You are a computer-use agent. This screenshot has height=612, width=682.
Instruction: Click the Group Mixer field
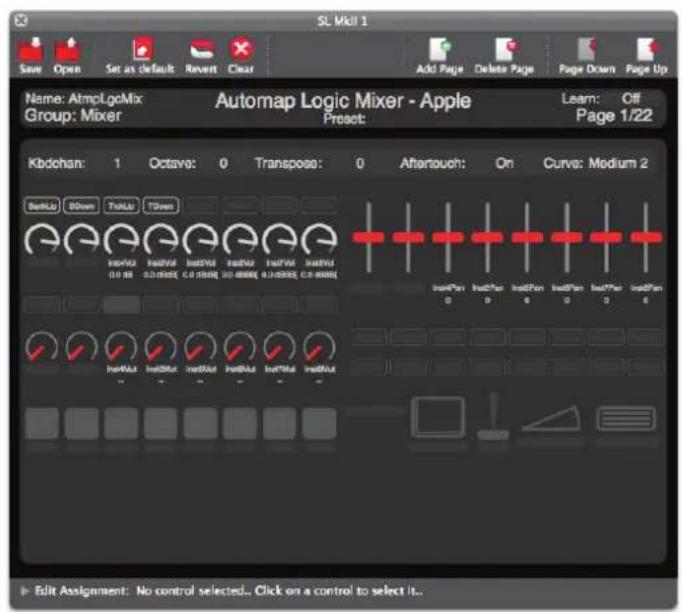point(73,115)
